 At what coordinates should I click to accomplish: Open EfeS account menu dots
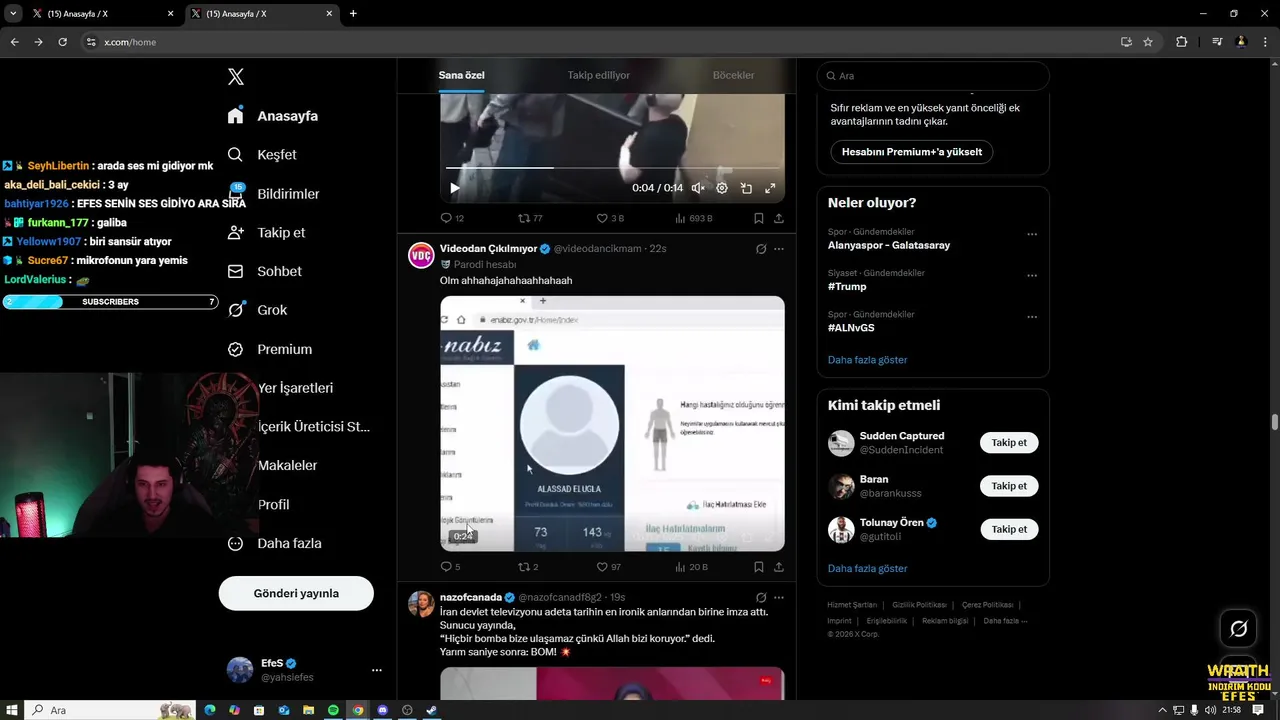click(x=376, y=670)
